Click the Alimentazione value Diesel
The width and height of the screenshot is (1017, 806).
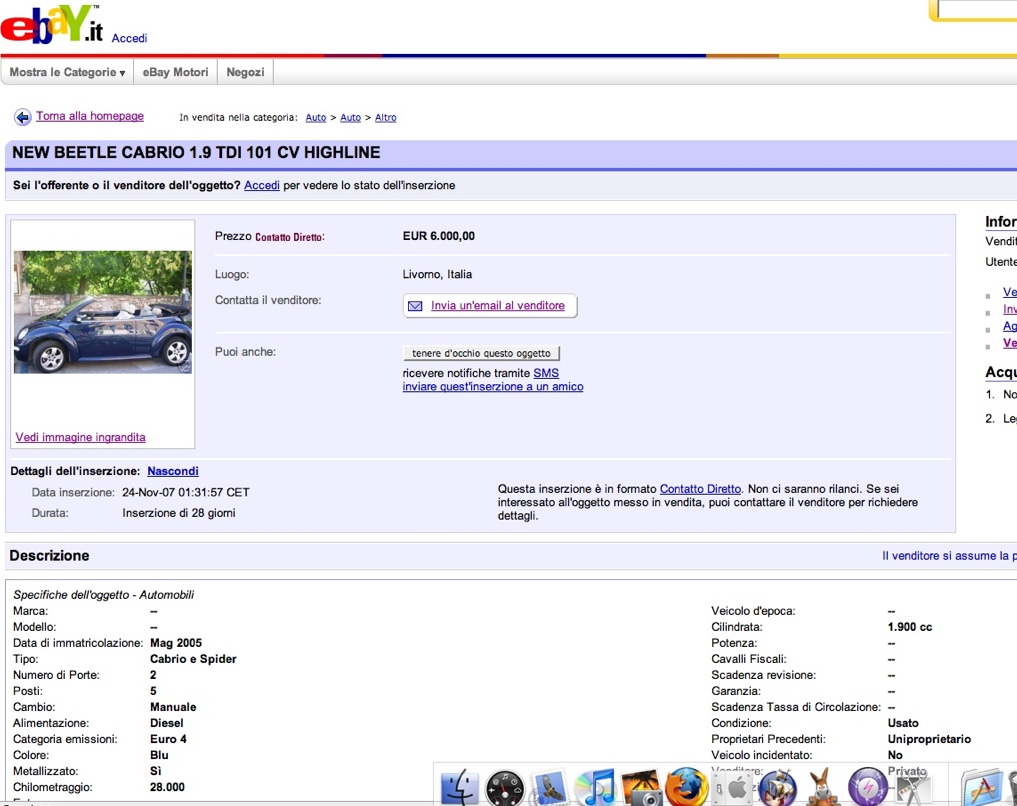coord(167,723)
